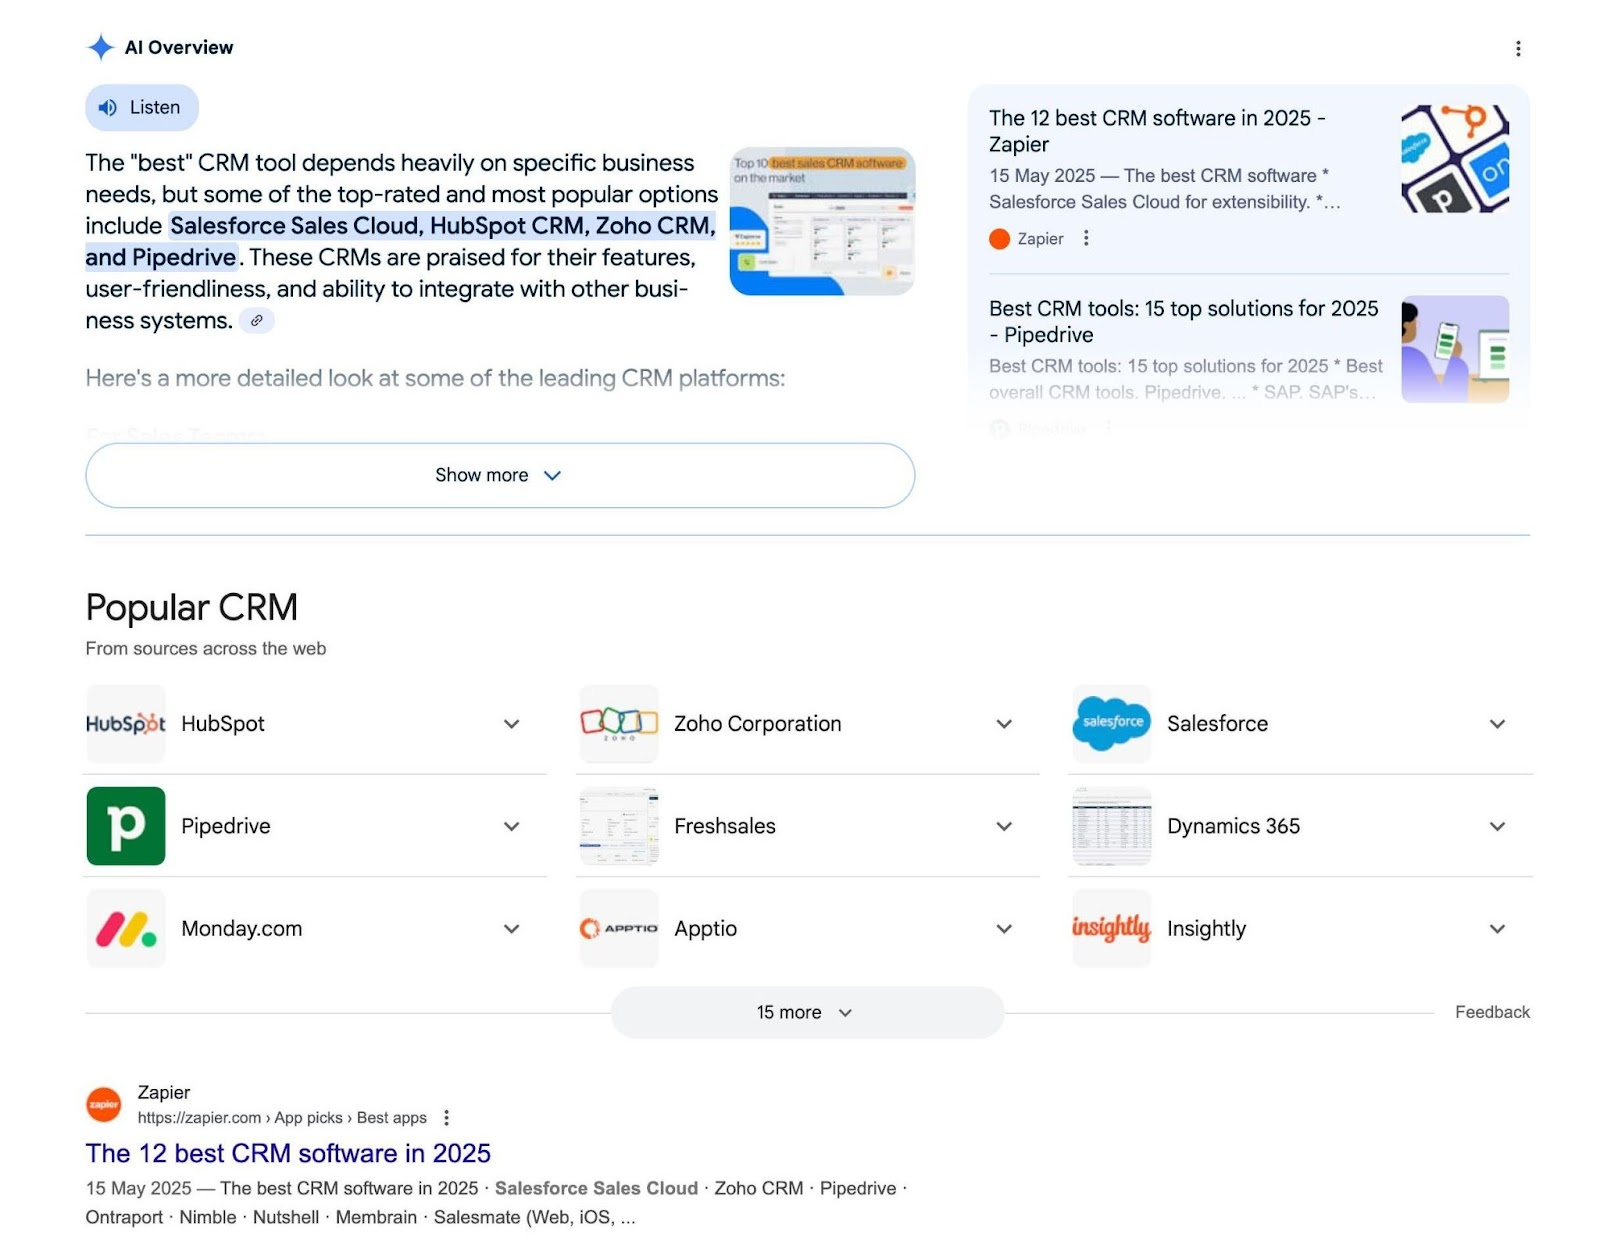Screen dimensions: 1600x1253
Task: Open the HubSpot dropdown chevron
Action: 511,723
